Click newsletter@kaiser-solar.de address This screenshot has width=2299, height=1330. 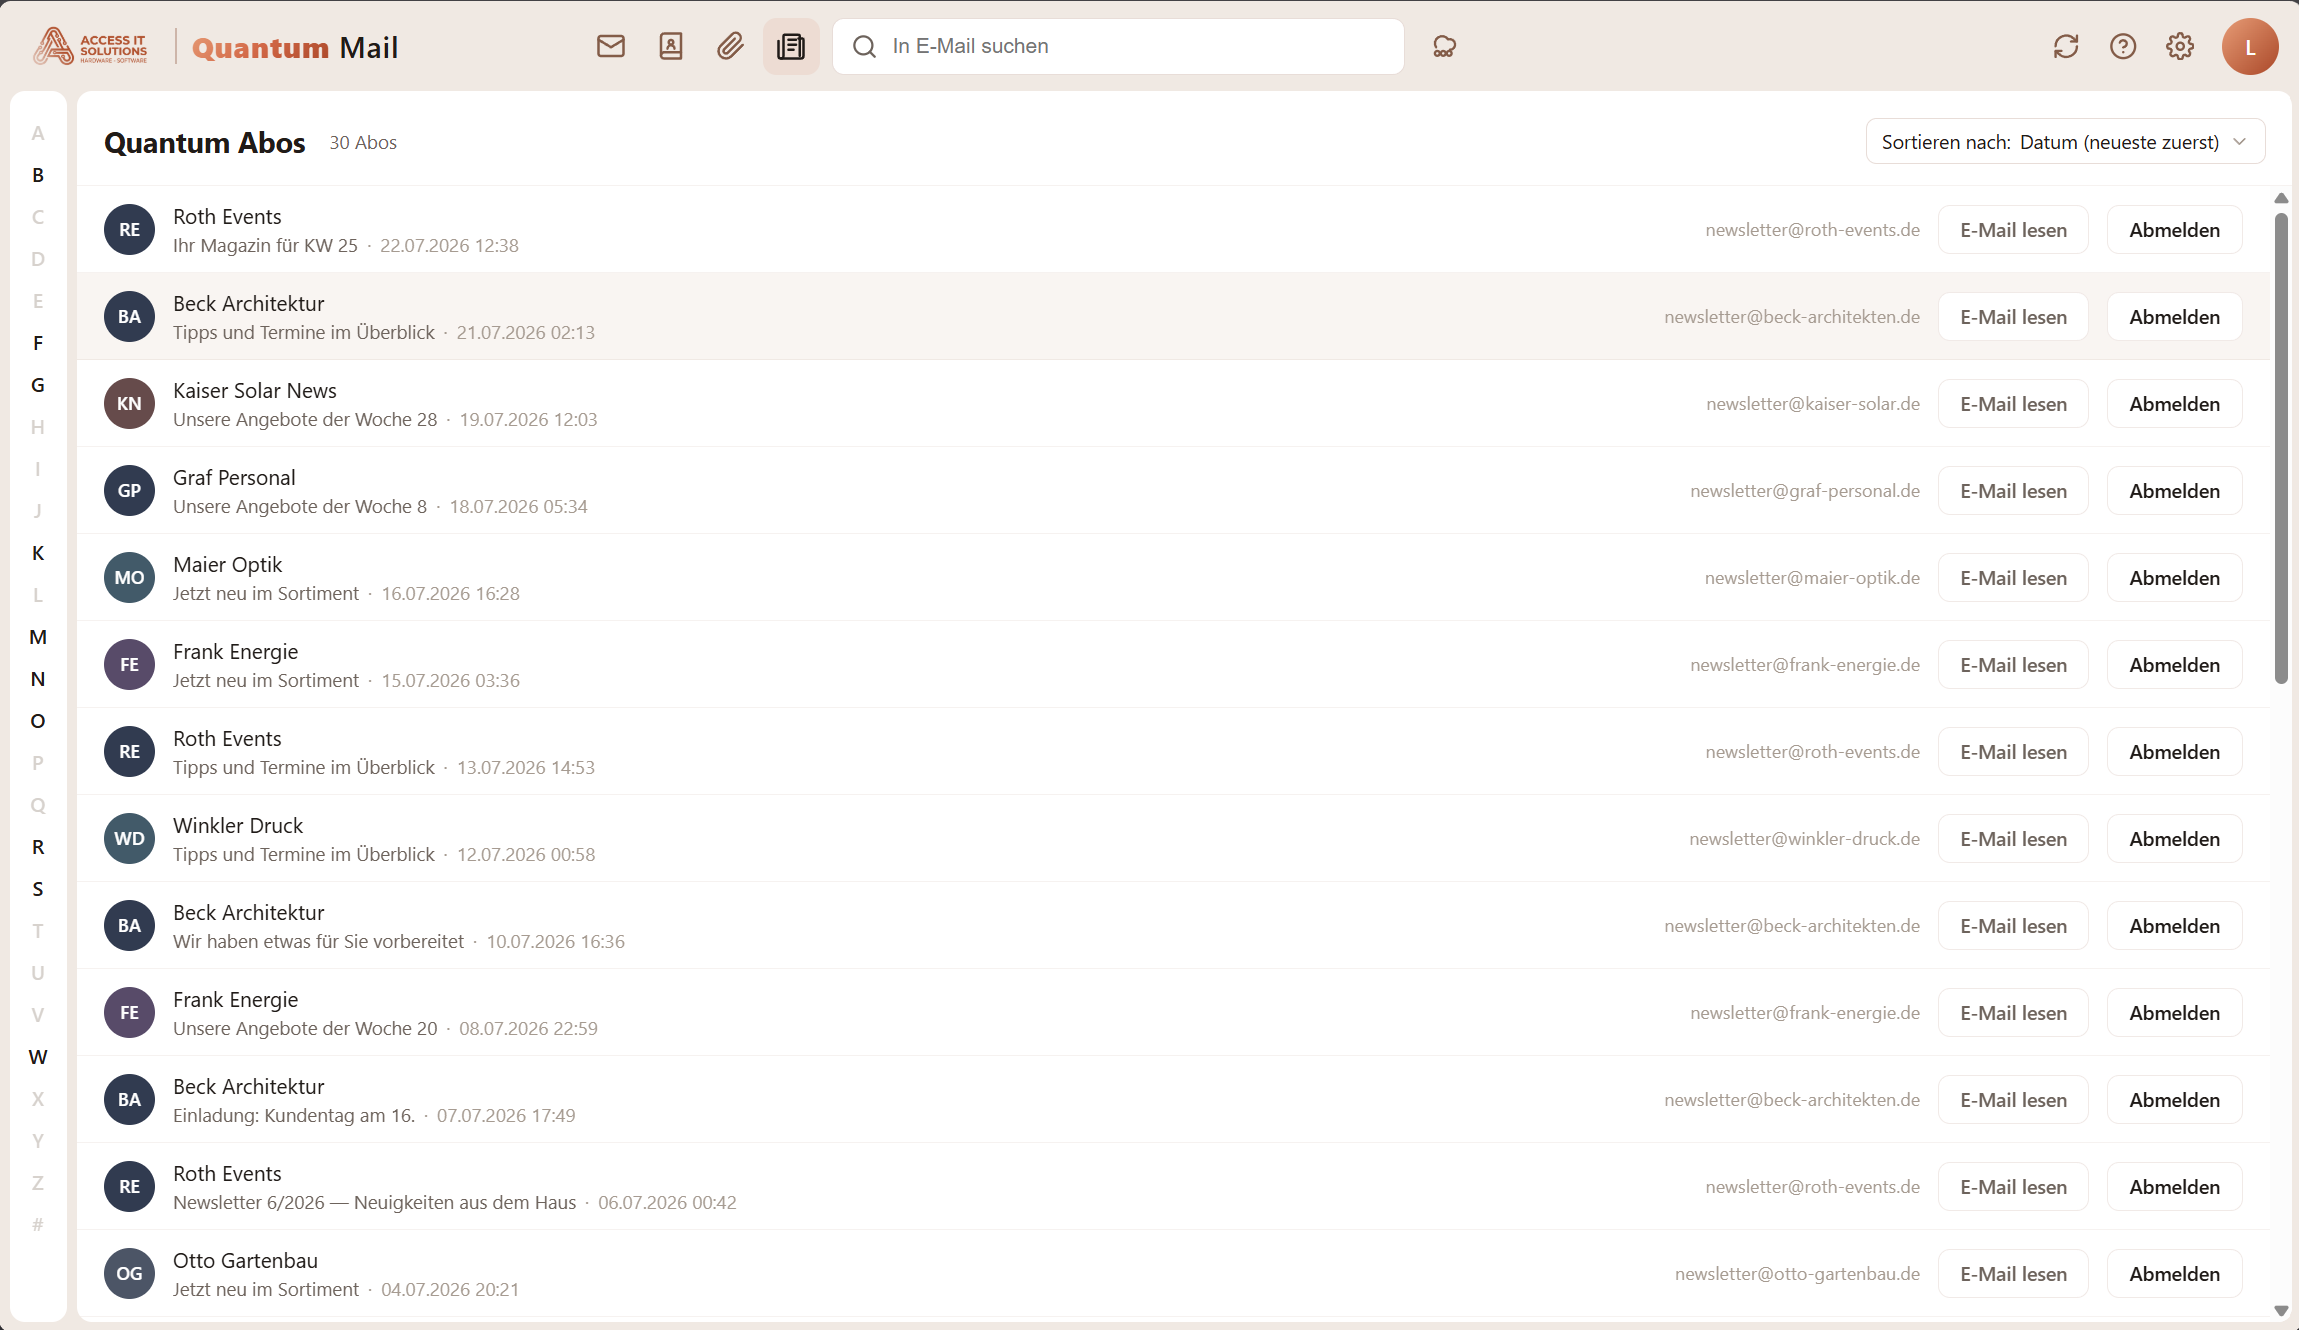click(x=1813, y=404)
